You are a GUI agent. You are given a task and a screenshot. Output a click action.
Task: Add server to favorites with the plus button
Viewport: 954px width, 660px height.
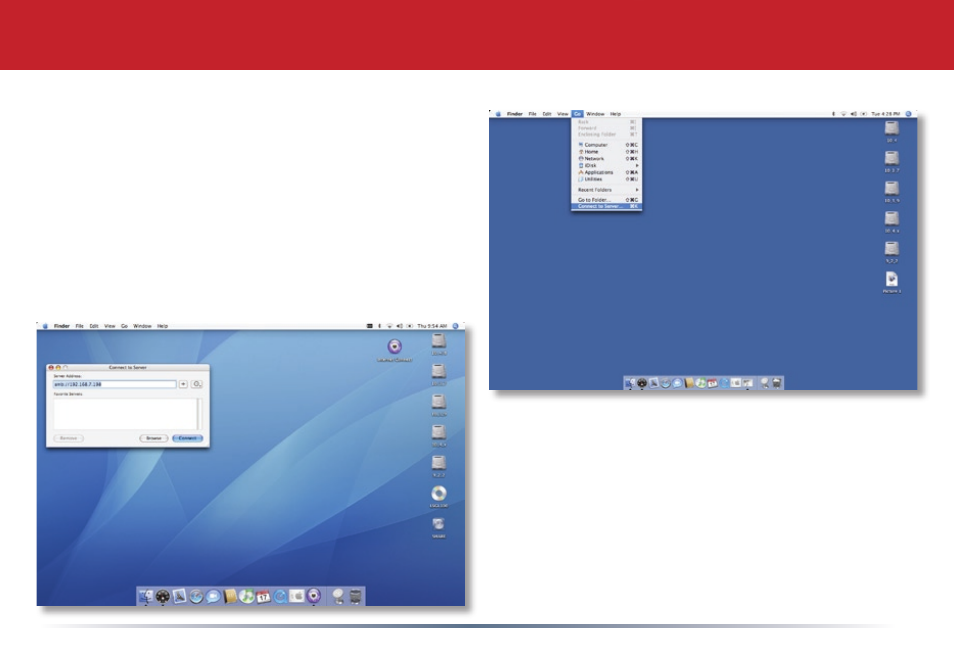tap(183, 384)
